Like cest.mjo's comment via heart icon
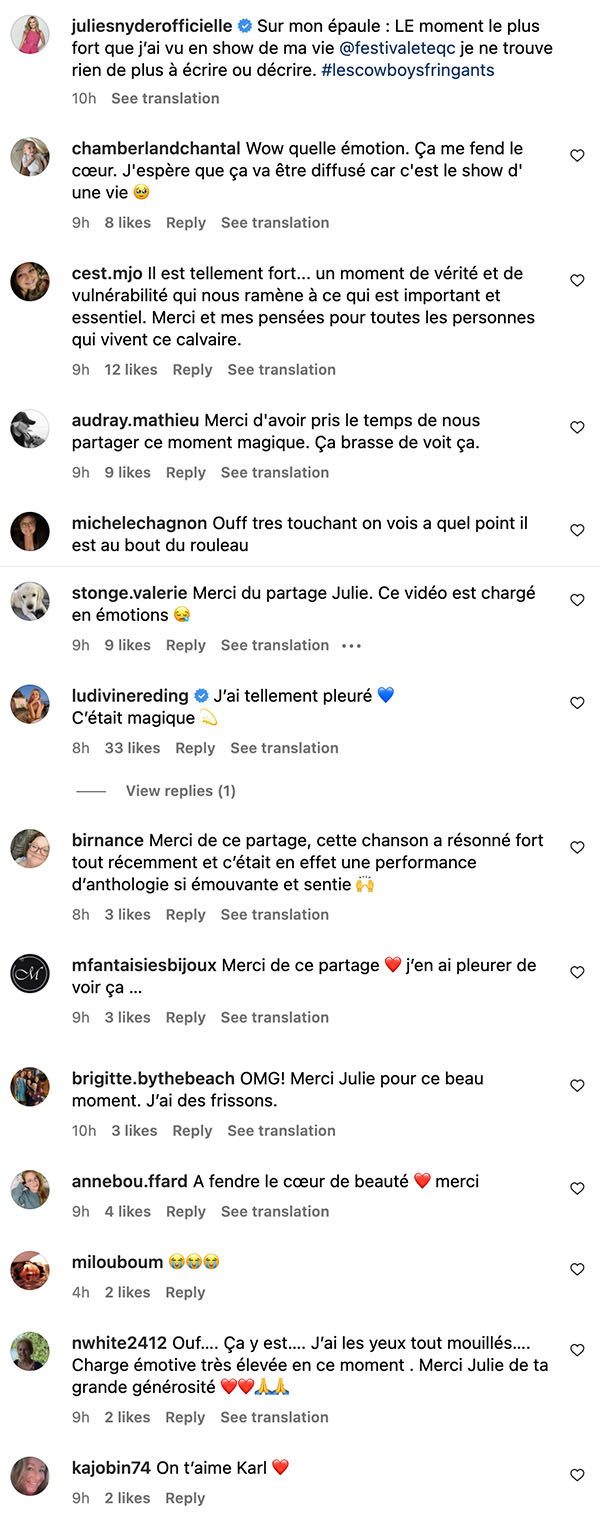Screen dimensions: 600x1524 click(577, 280)
